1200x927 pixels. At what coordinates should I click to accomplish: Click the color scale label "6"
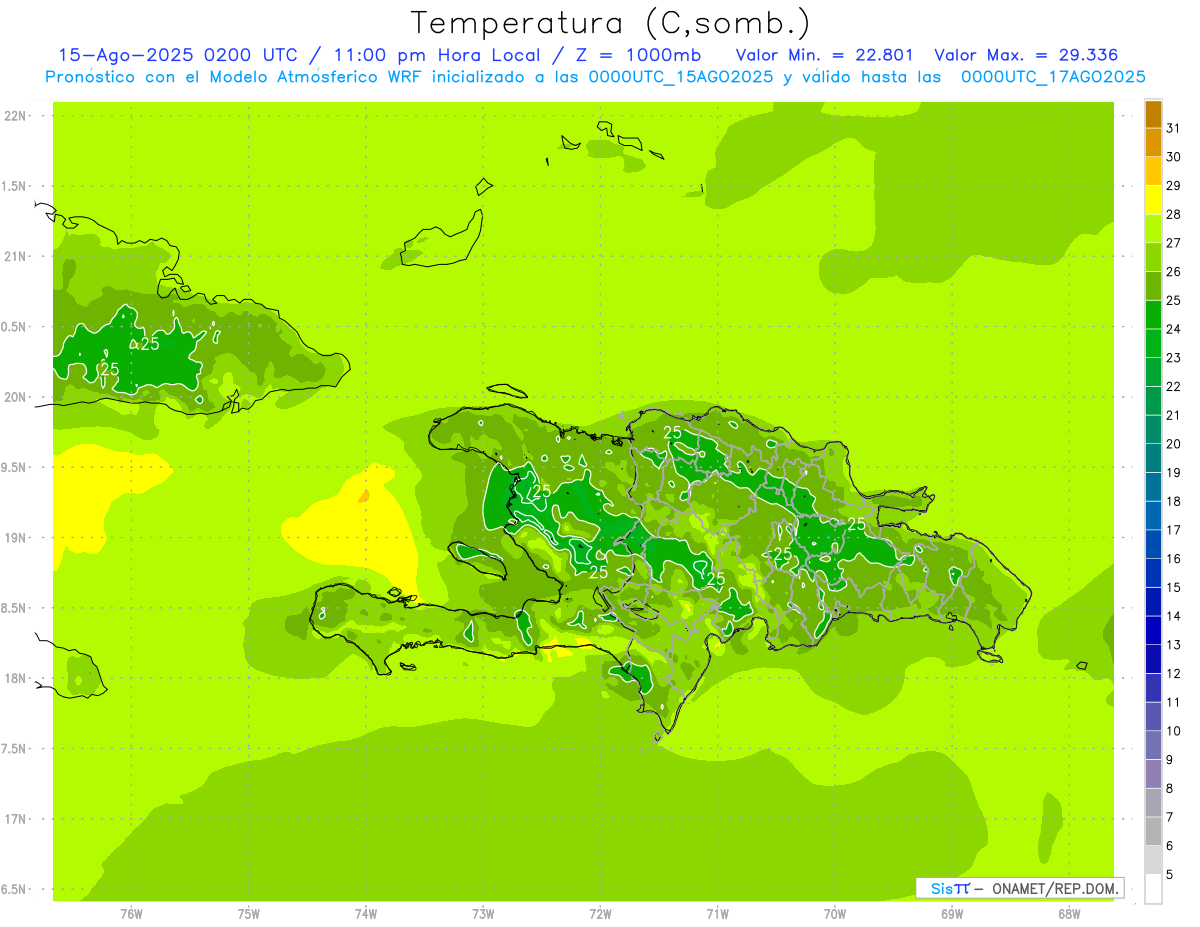click(x=1170, y=846)
